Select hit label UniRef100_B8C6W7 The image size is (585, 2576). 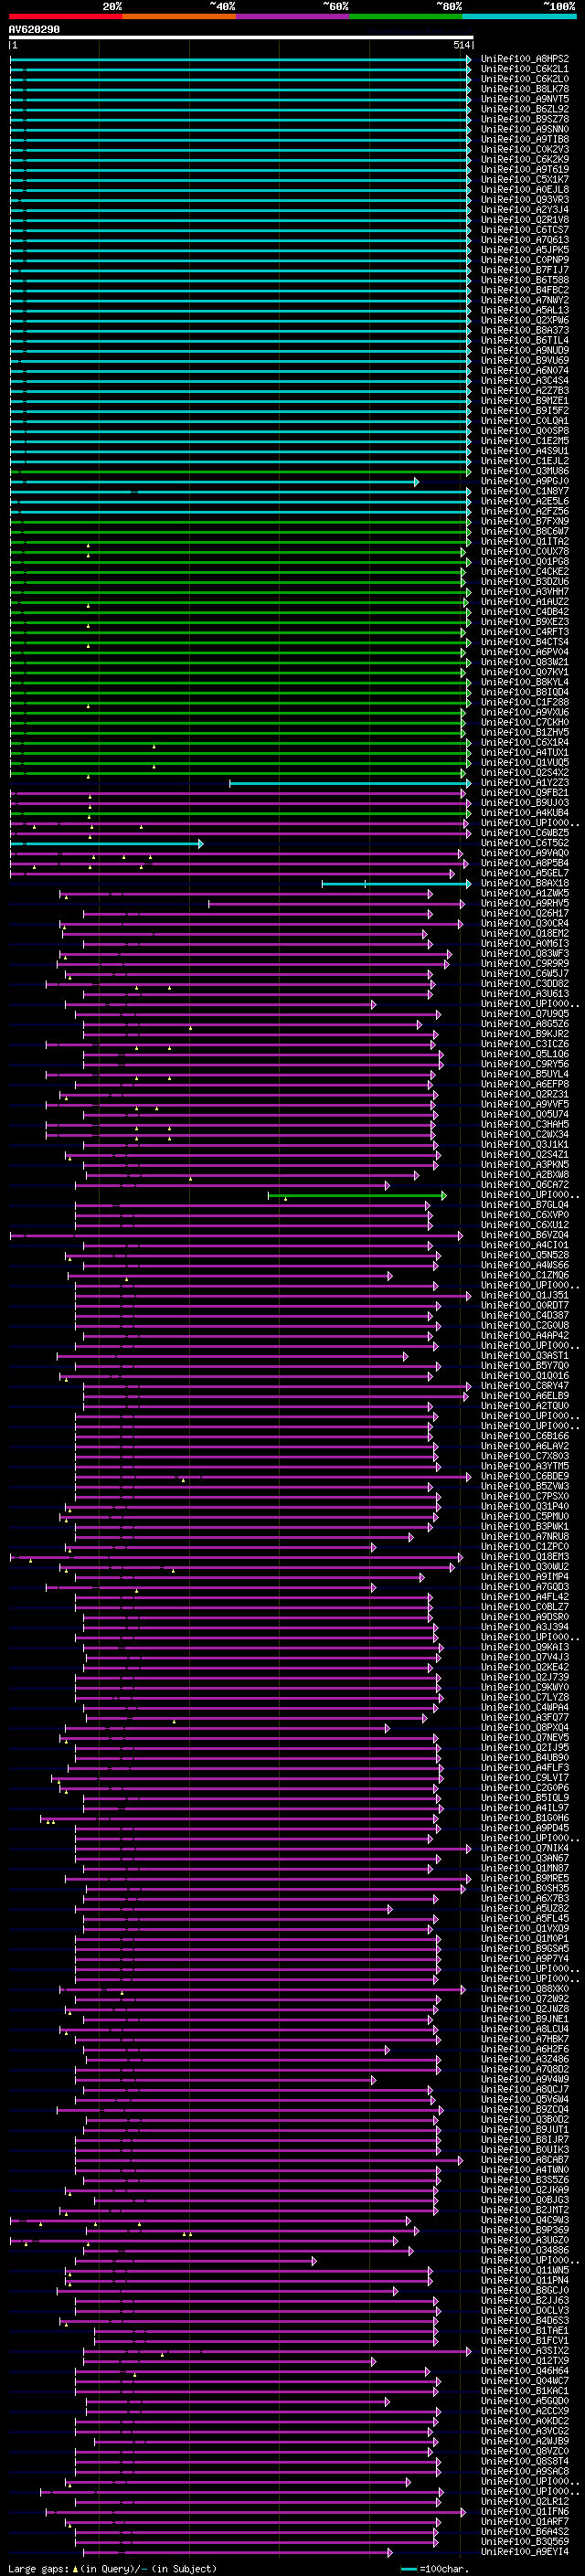click(525, 531)
